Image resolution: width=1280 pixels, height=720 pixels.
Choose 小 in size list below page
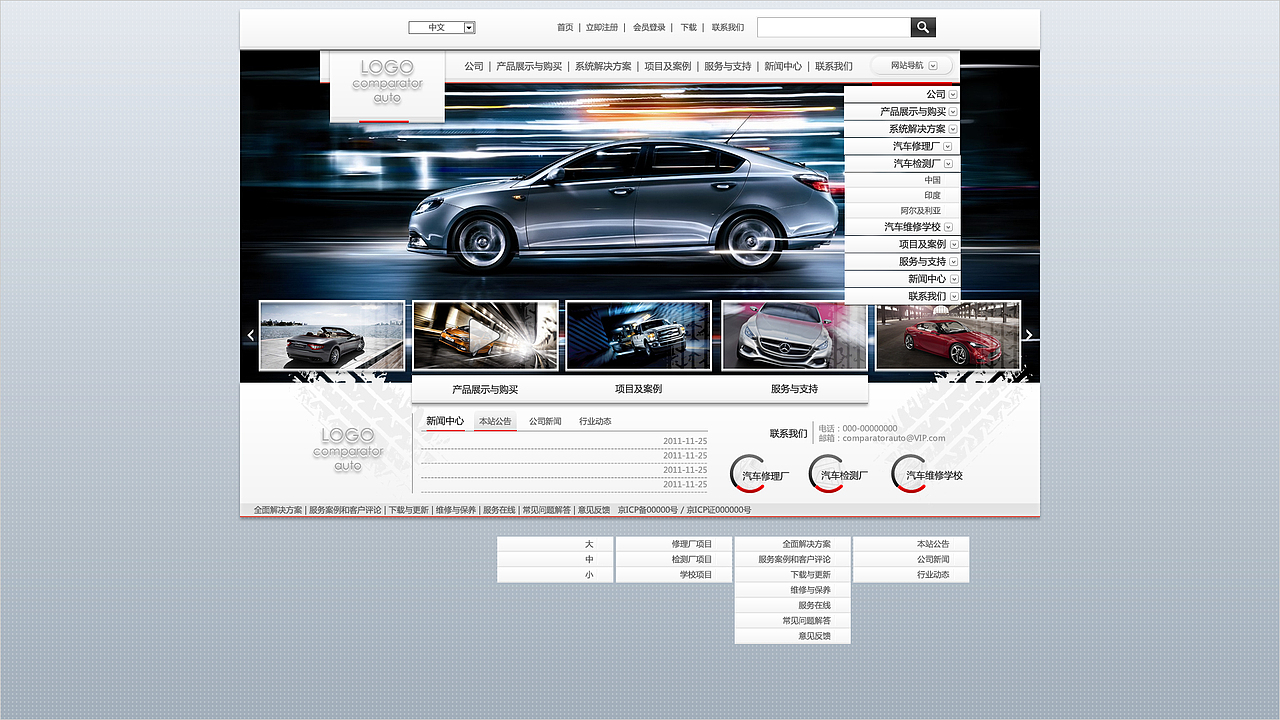click(555, 575)
